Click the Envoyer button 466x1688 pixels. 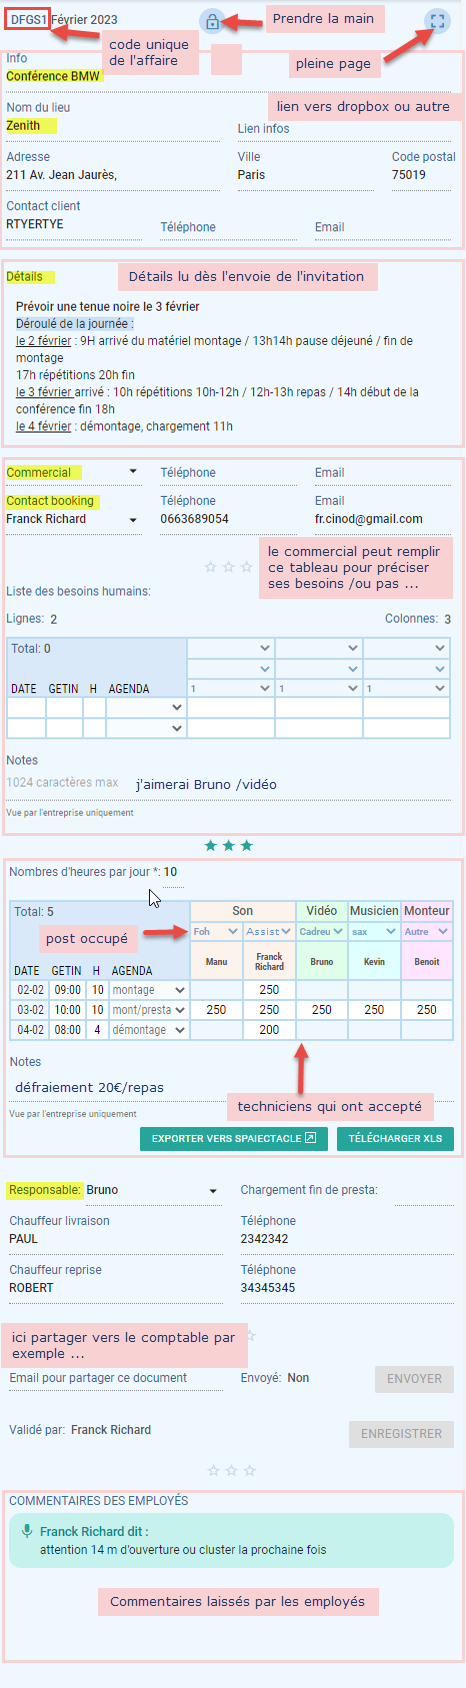pyautogui.click(x=414, y=1379)
